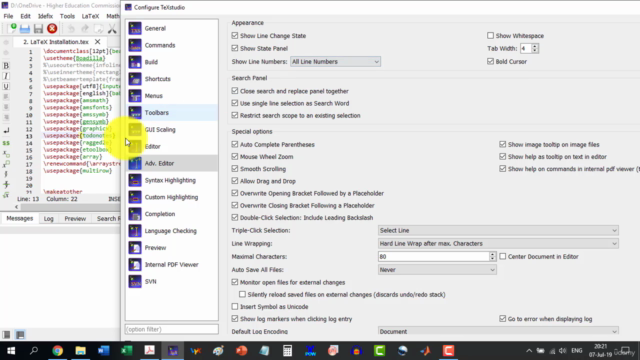
Task: Open the Tools menu
Action: pyautogui.click(x=67, y=16)
